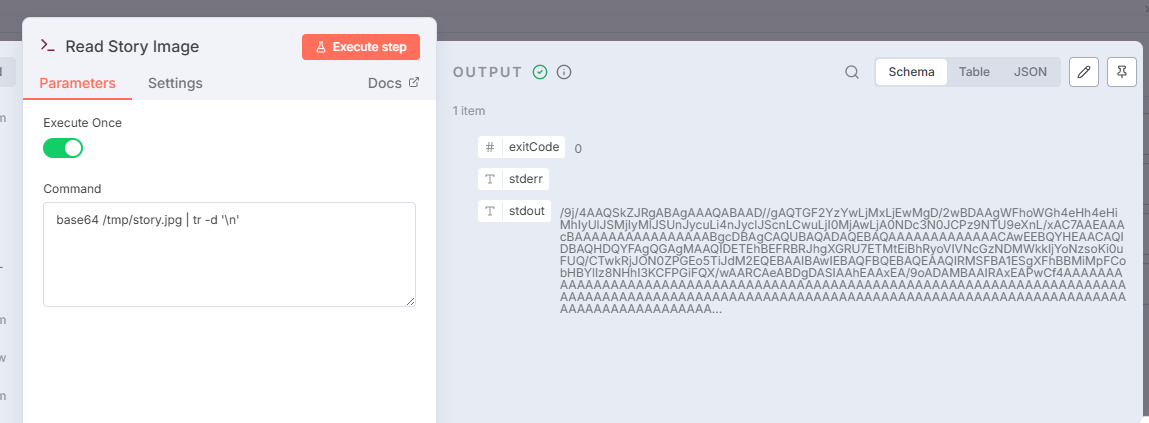Click the green success checkmark icon

click(x=540, y=72)
